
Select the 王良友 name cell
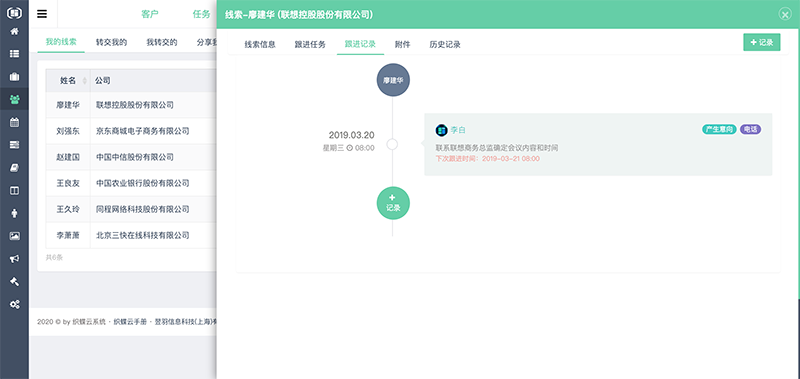coord(68,183)
